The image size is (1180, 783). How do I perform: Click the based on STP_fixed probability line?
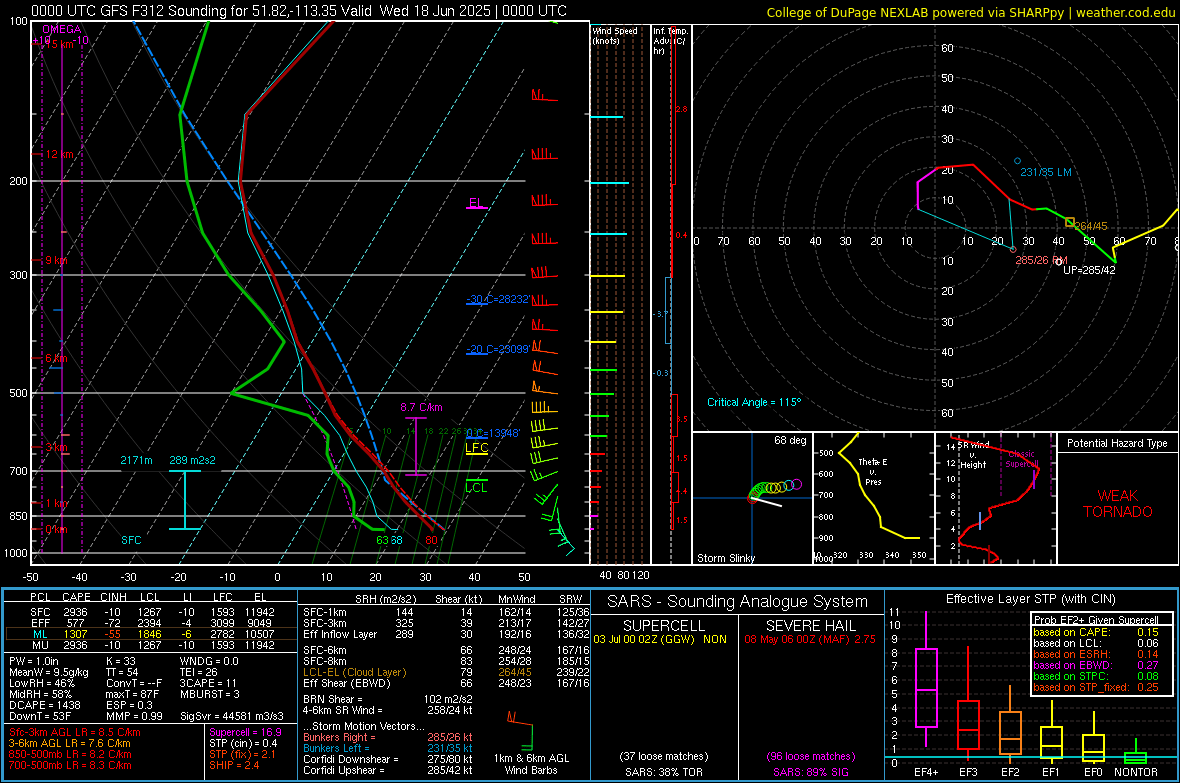pyautogui.click(x=1096, y=687)
